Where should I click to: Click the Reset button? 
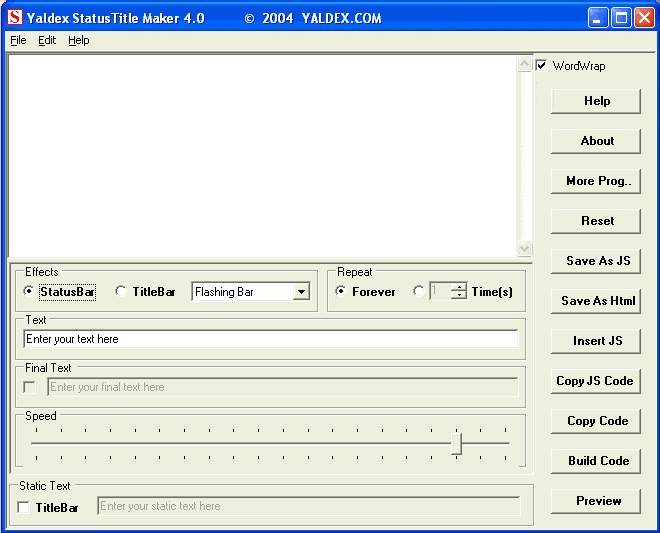coord(596,221)
